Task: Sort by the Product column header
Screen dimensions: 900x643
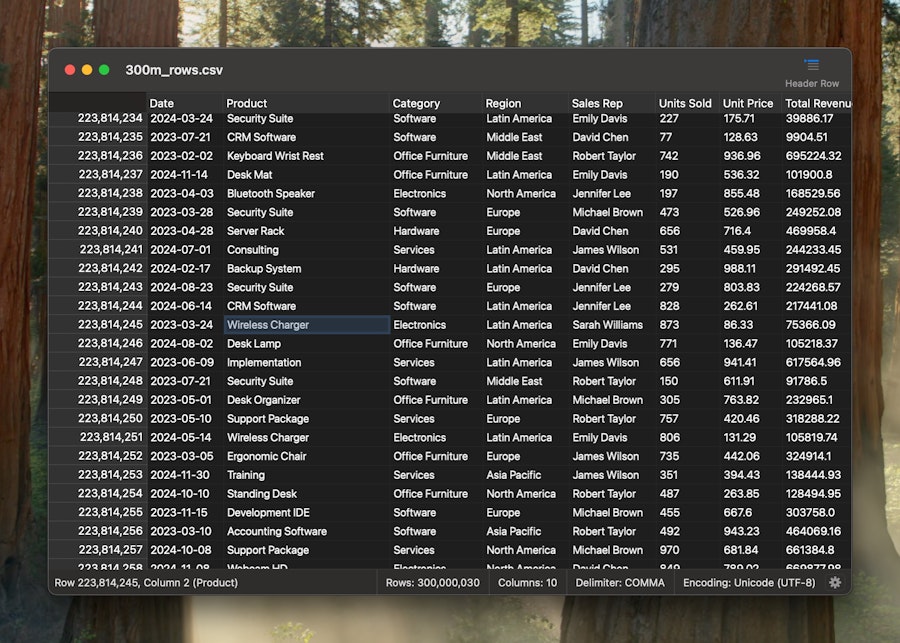Action: point(246,102)
